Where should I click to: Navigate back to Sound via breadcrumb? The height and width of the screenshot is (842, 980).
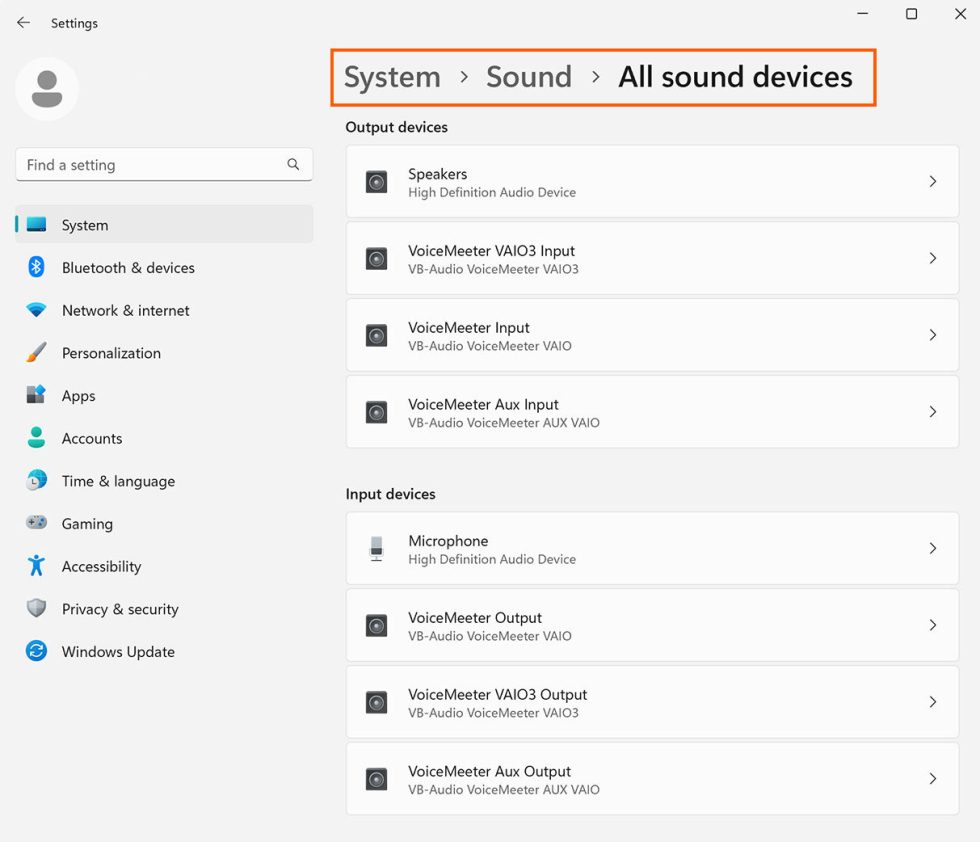pos(529,77)
